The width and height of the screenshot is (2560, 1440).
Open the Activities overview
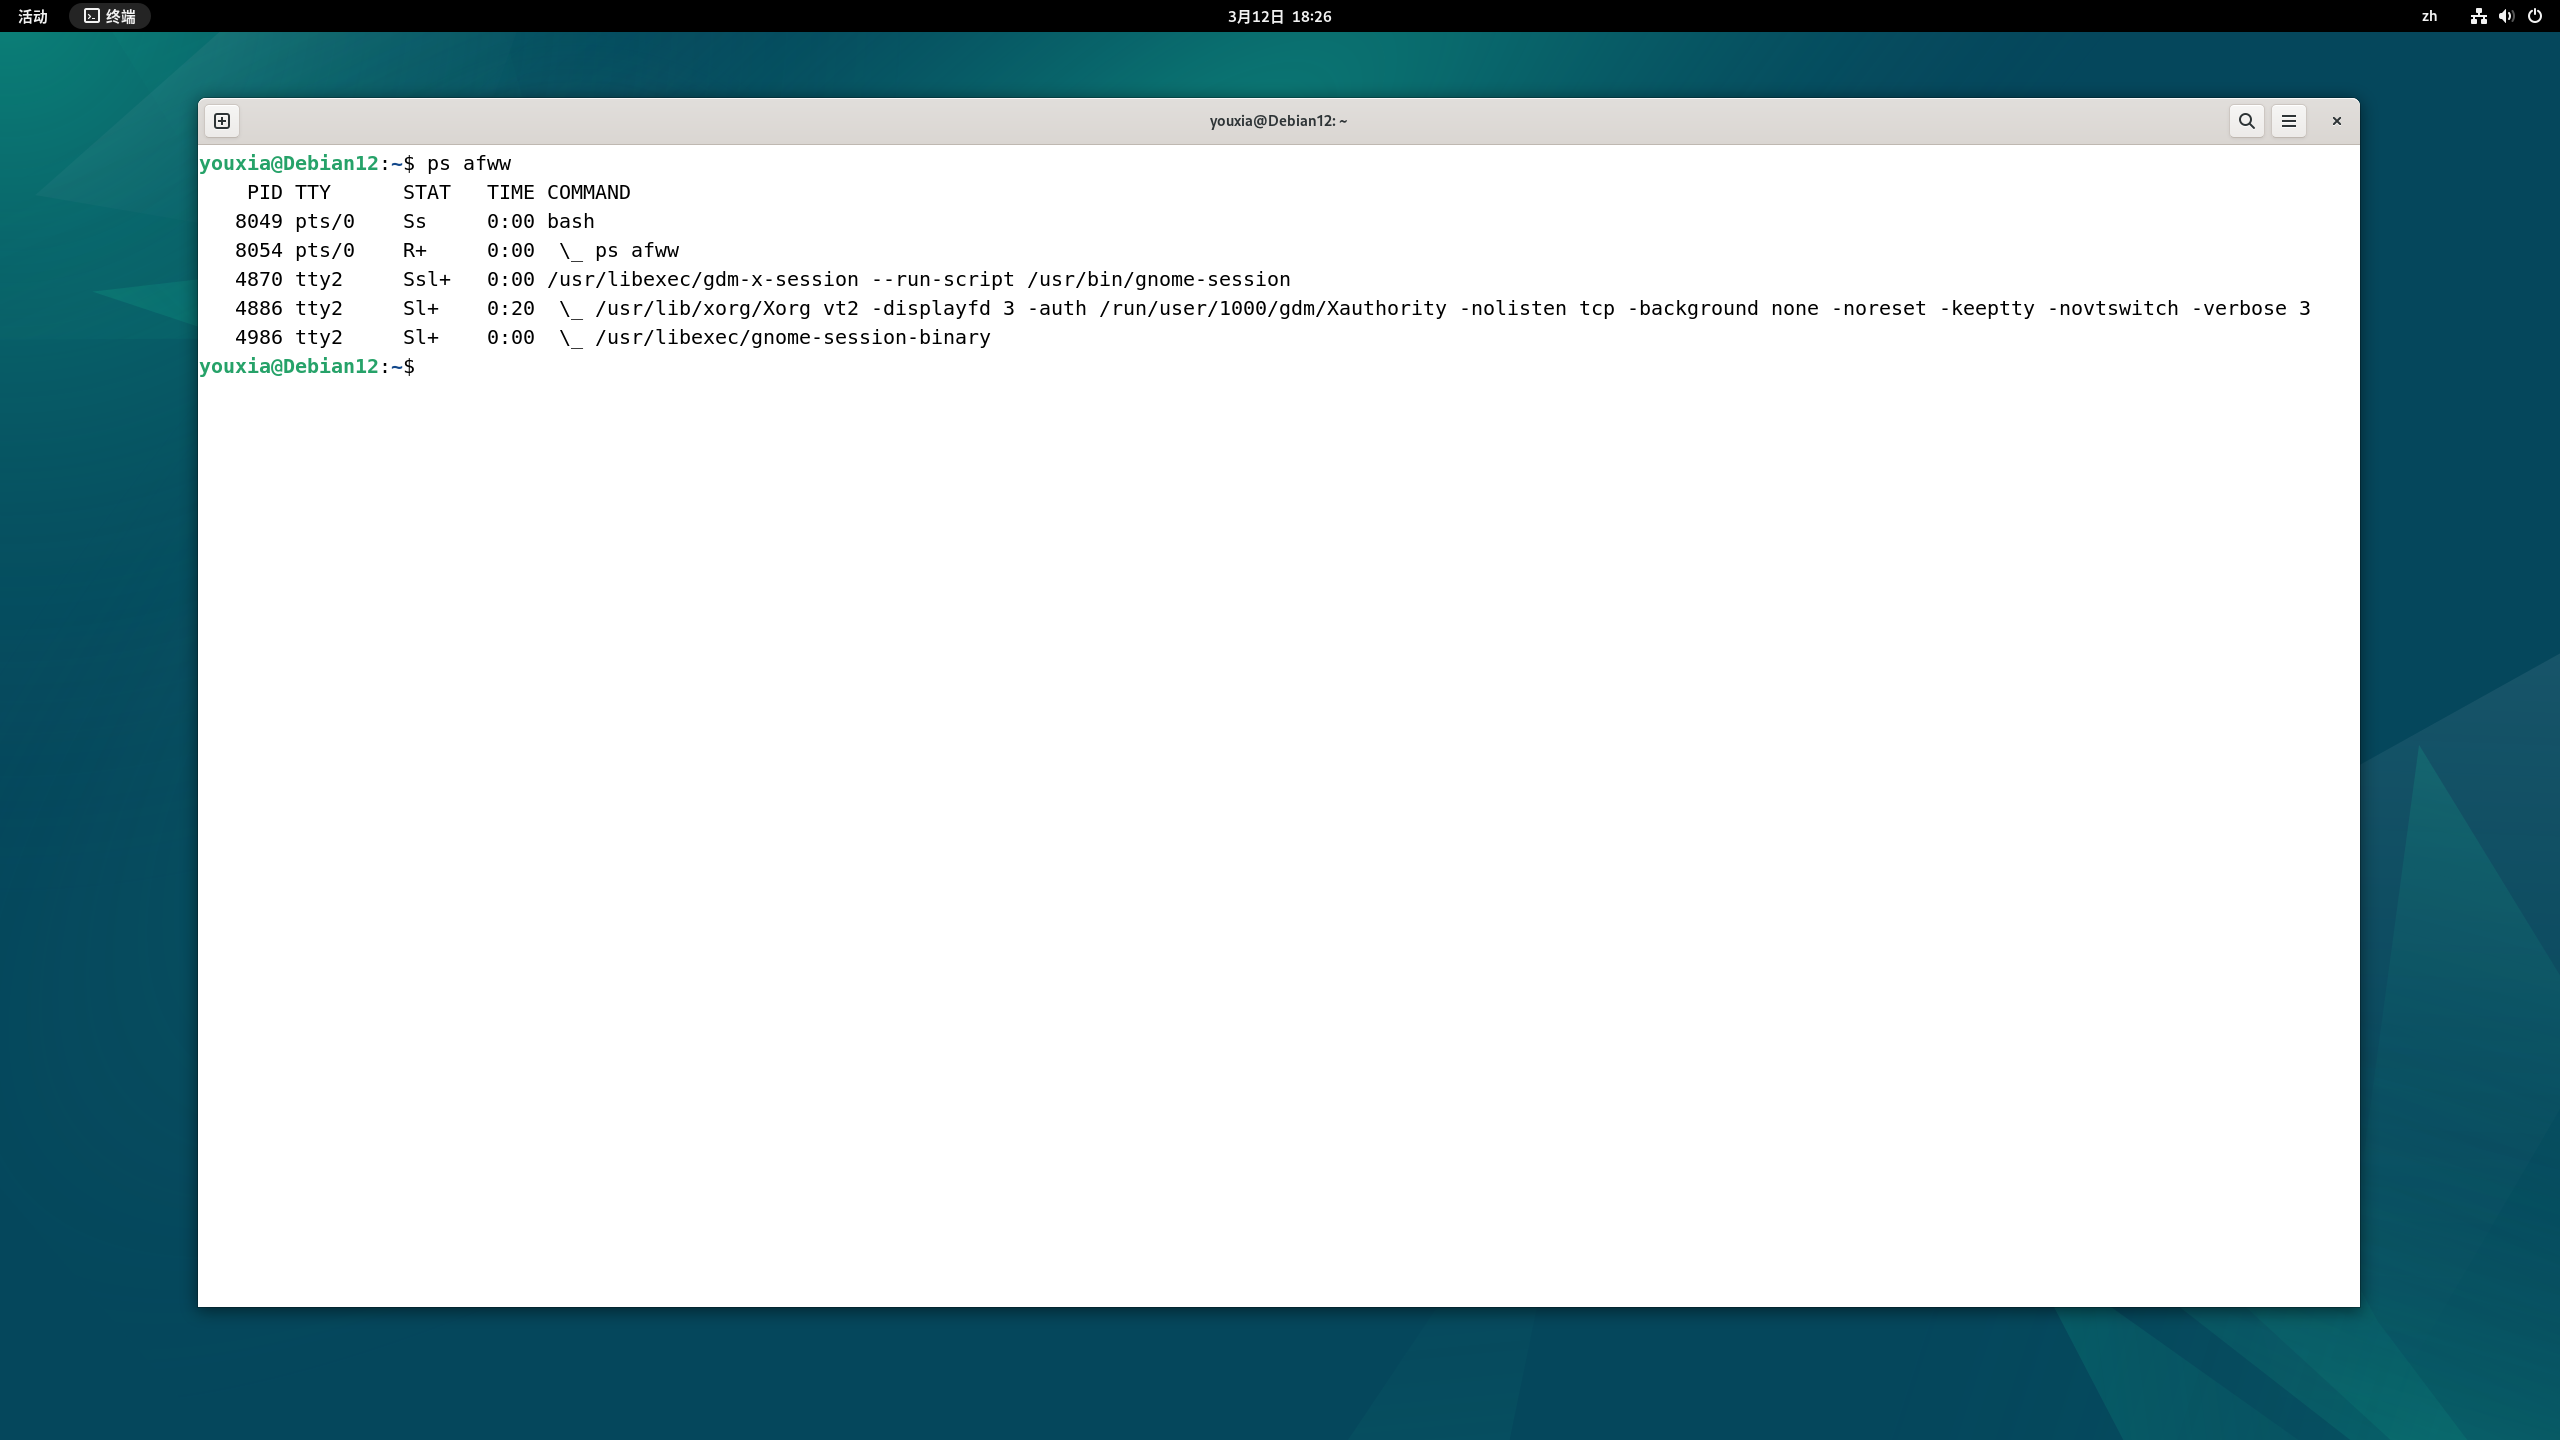33,16
